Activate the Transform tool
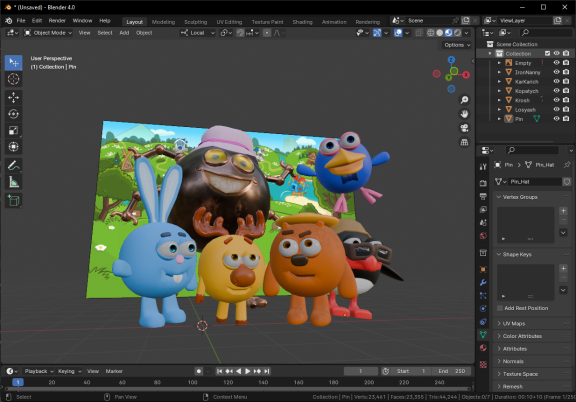Image resolution: width=576 pixels, height=402 pixels. coord(14,147)
